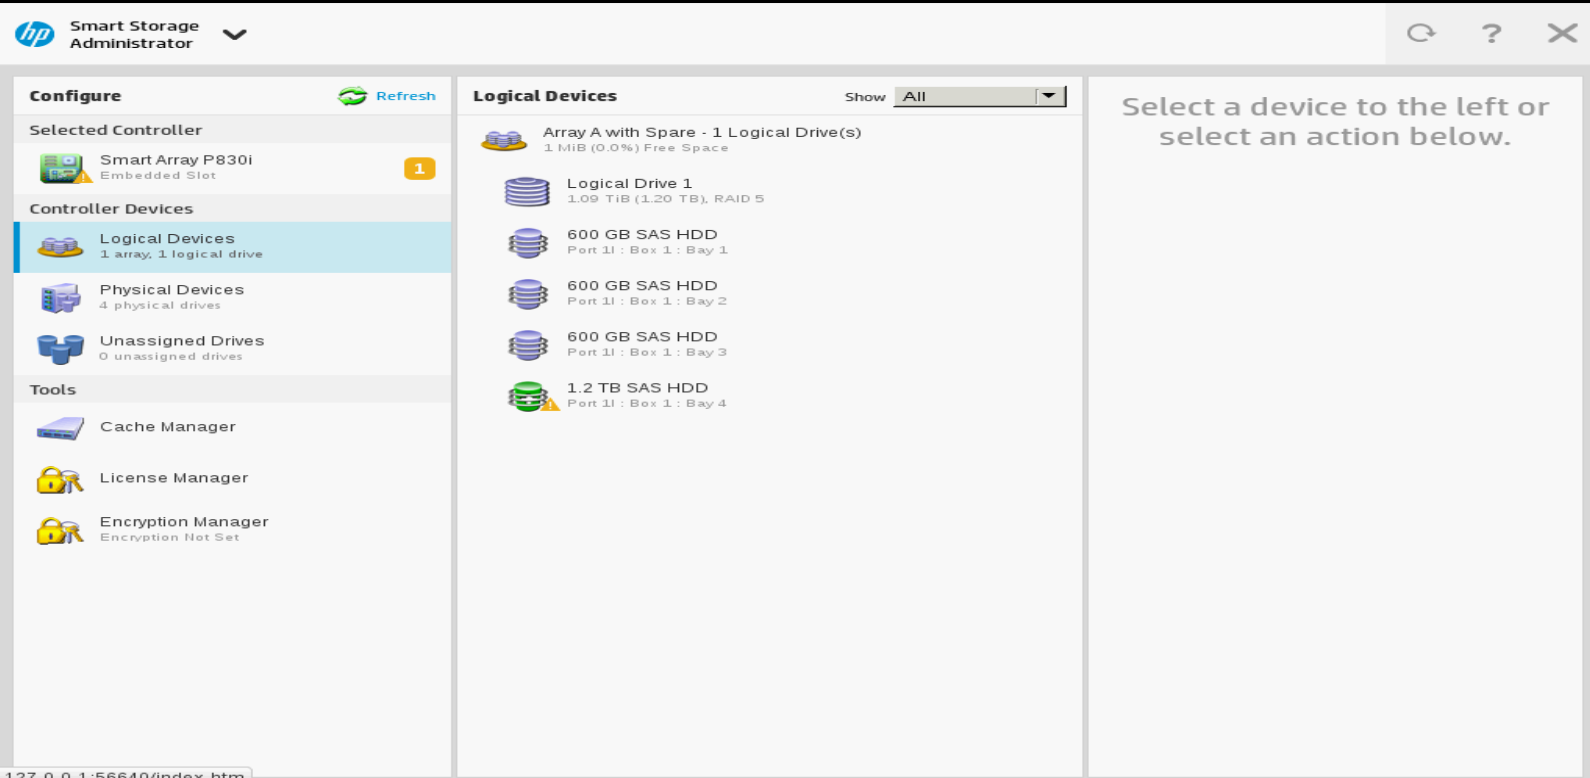
Task: Click the 'Smart Storage Administrator' title text
Action: click(134, 34)
